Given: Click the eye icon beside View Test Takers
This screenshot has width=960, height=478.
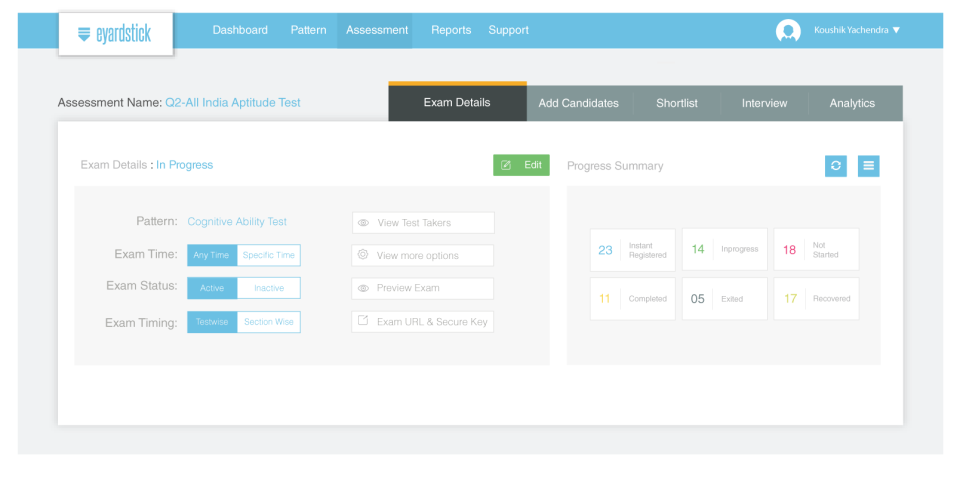Looking at the screenshot, I should pos(363,223).
